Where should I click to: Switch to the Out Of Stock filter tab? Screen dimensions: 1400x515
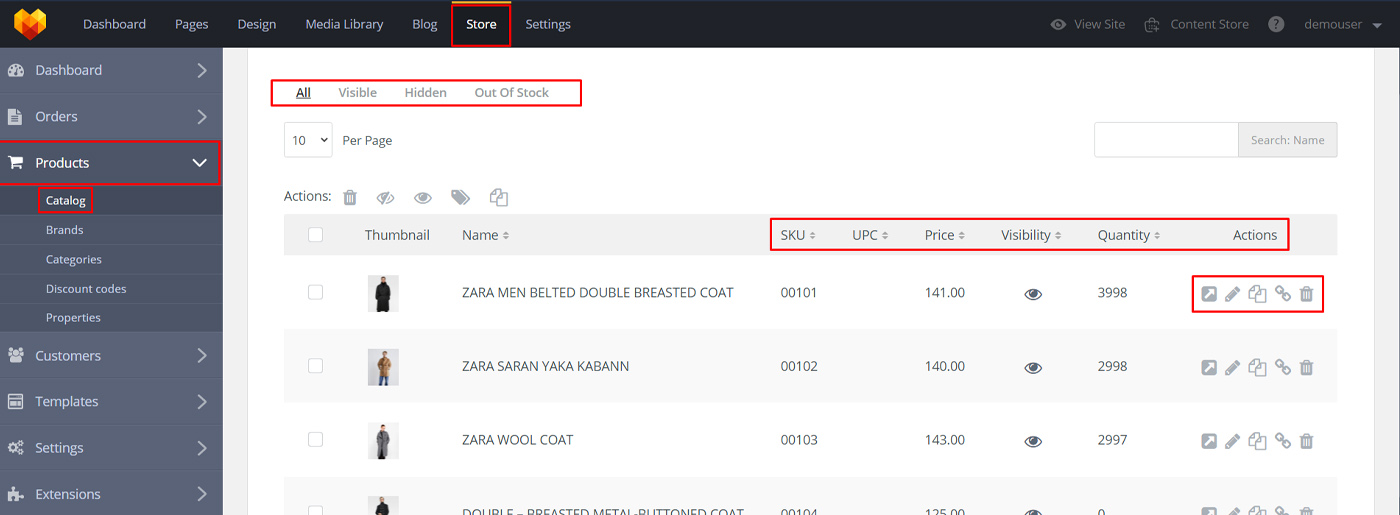511,93
